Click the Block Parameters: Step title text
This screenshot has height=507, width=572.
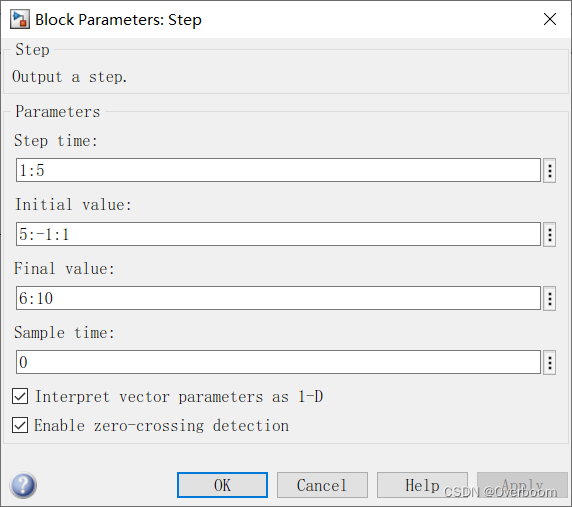pos(118,20)
